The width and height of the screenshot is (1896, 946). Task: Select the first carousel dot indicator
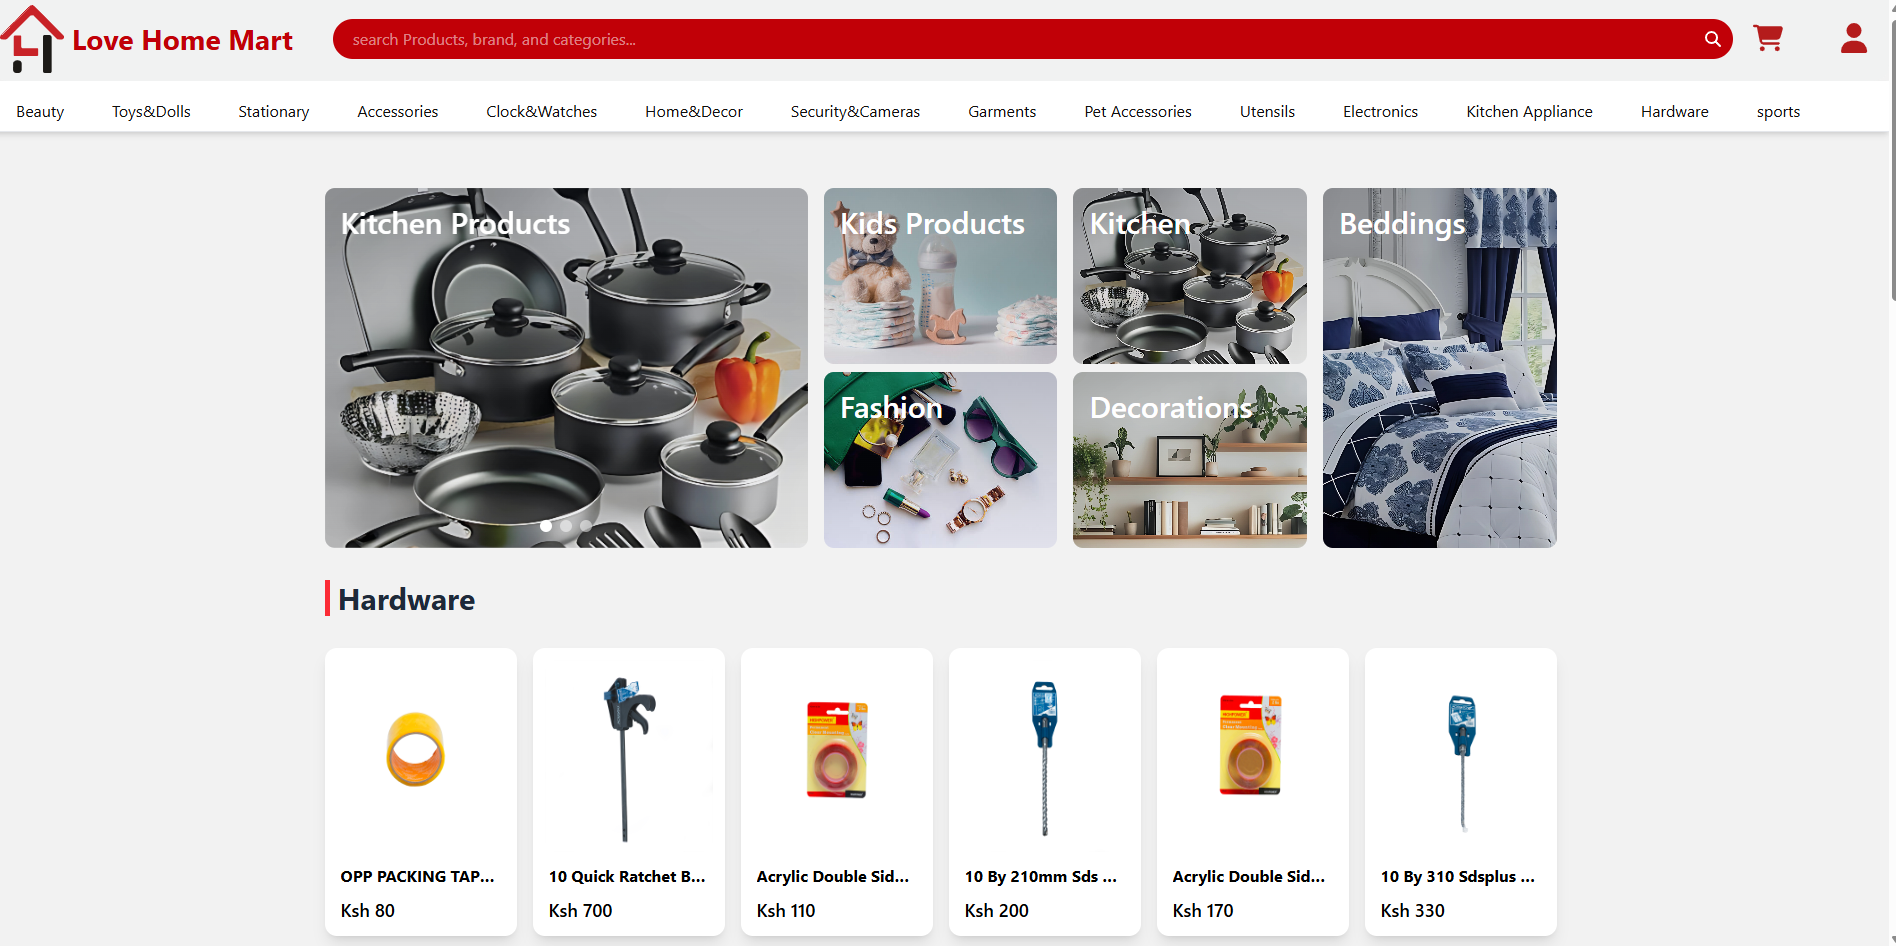tap(546, 526)
